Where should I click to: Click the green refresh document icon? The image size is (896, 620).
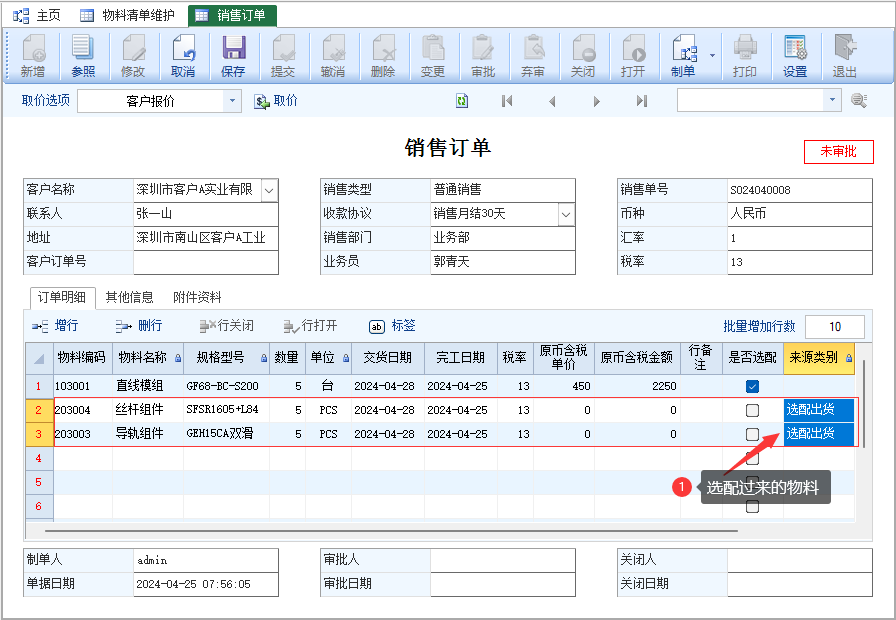point(462,101)
